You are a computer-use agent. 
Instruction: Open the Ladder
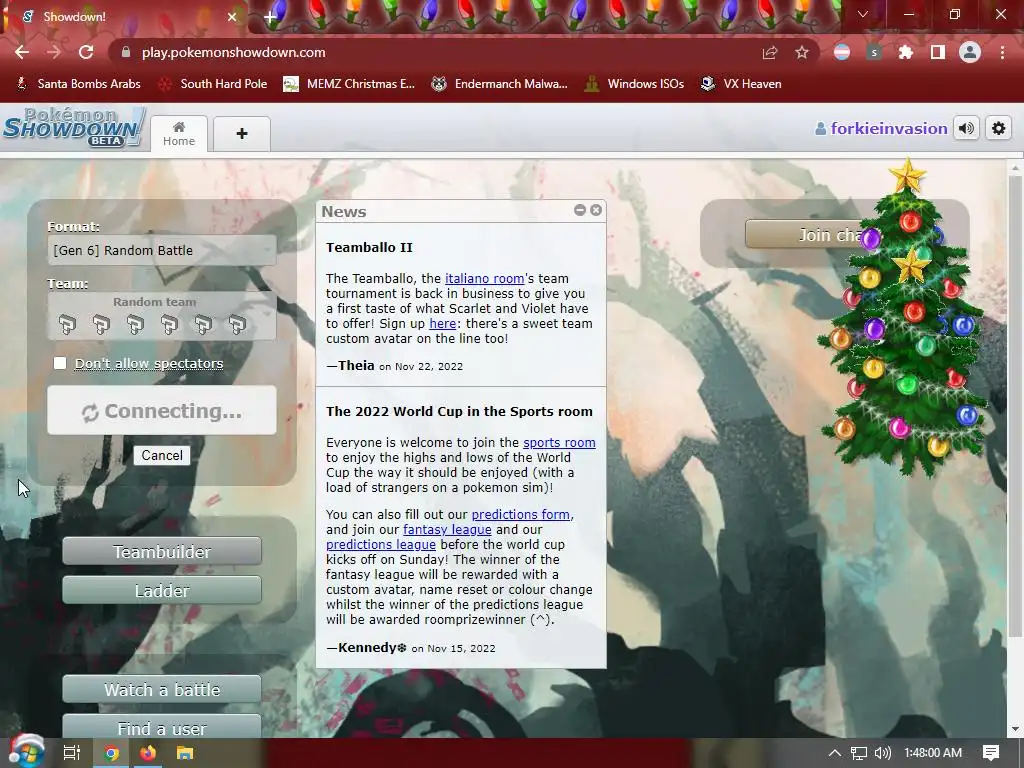pos(162,590)
